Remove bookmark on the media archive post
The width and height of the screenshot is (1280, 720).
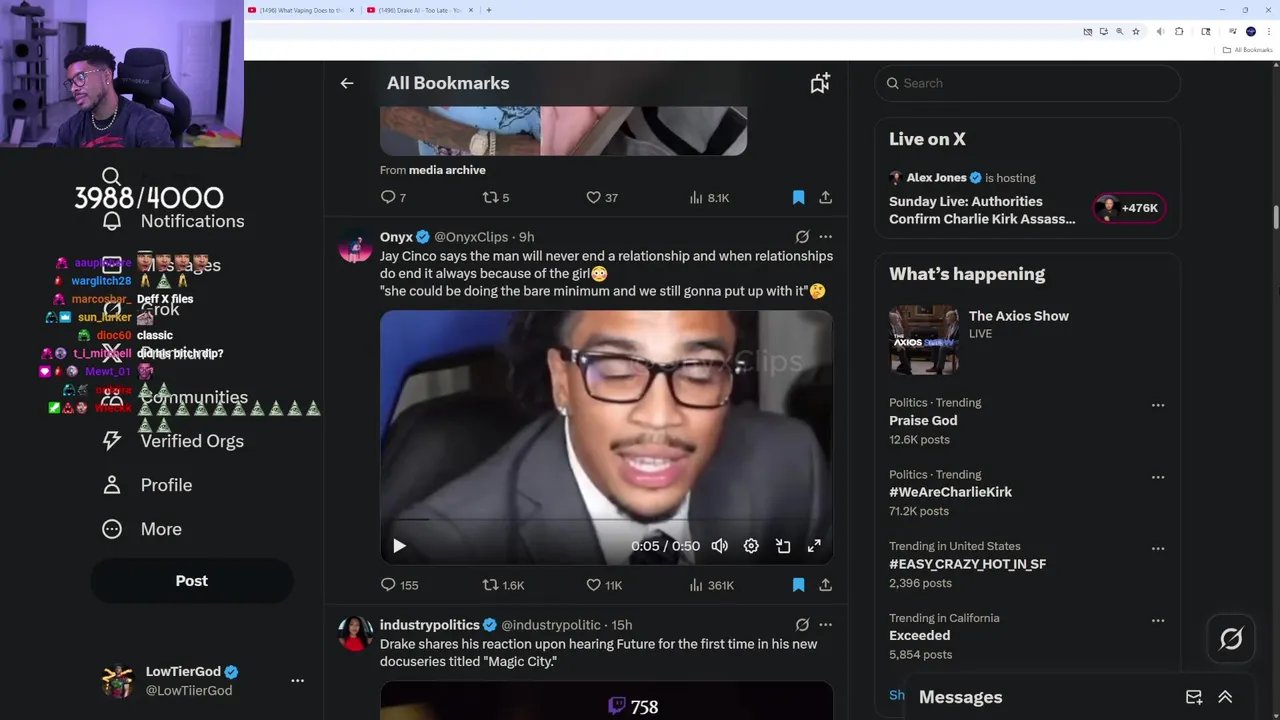click(x=798, y=198)
